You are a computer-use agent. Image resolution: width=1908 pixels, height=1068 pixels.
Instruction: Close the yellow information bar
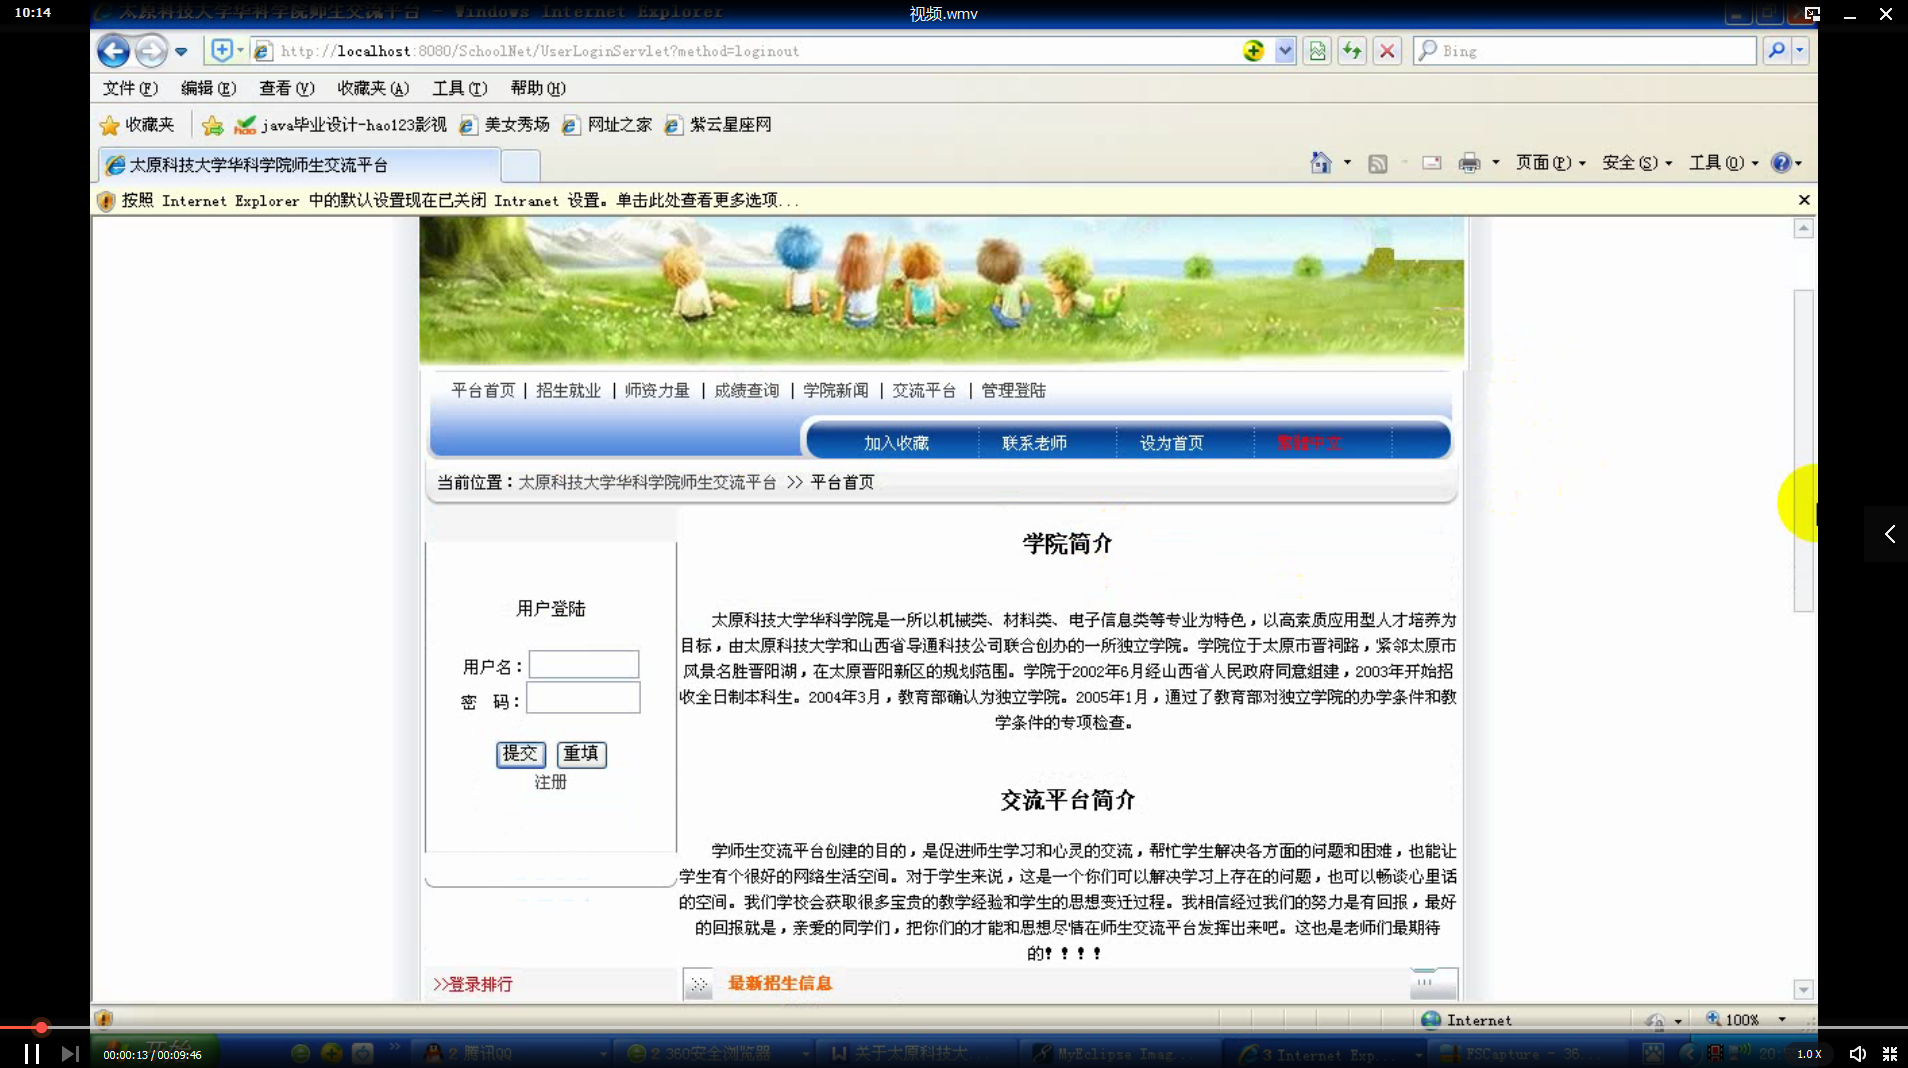(1804, 200)
